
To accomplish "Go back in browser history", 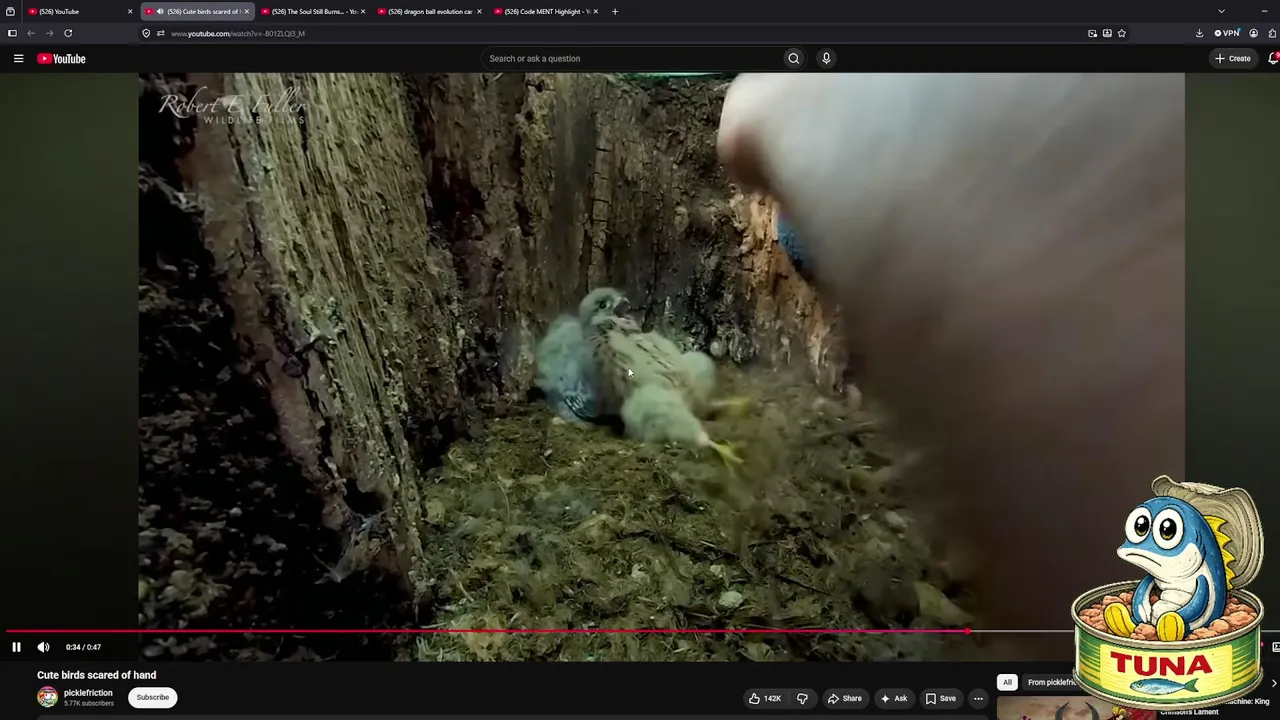I will pyautogui.click(x=31, y=33).
